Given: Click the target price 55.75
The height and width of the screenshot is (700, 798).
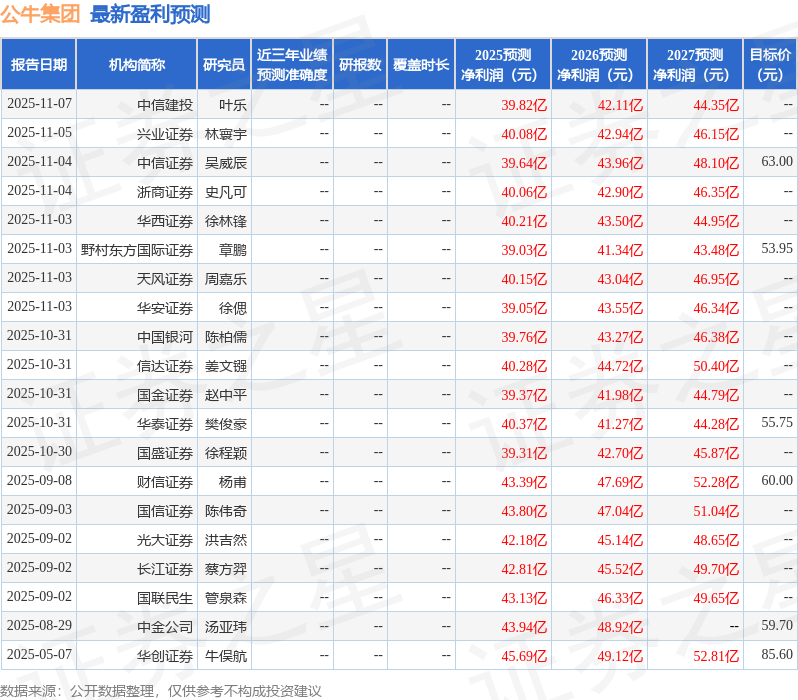Looking at the screenshot, I should click(x=777, y=423).
